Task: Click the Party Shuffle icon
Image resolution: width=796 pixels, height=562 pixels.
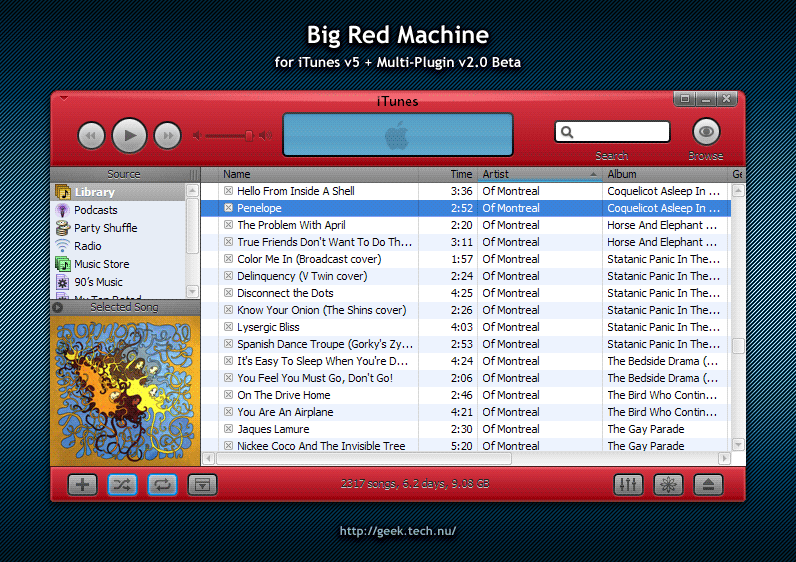Action: point(62,228)
